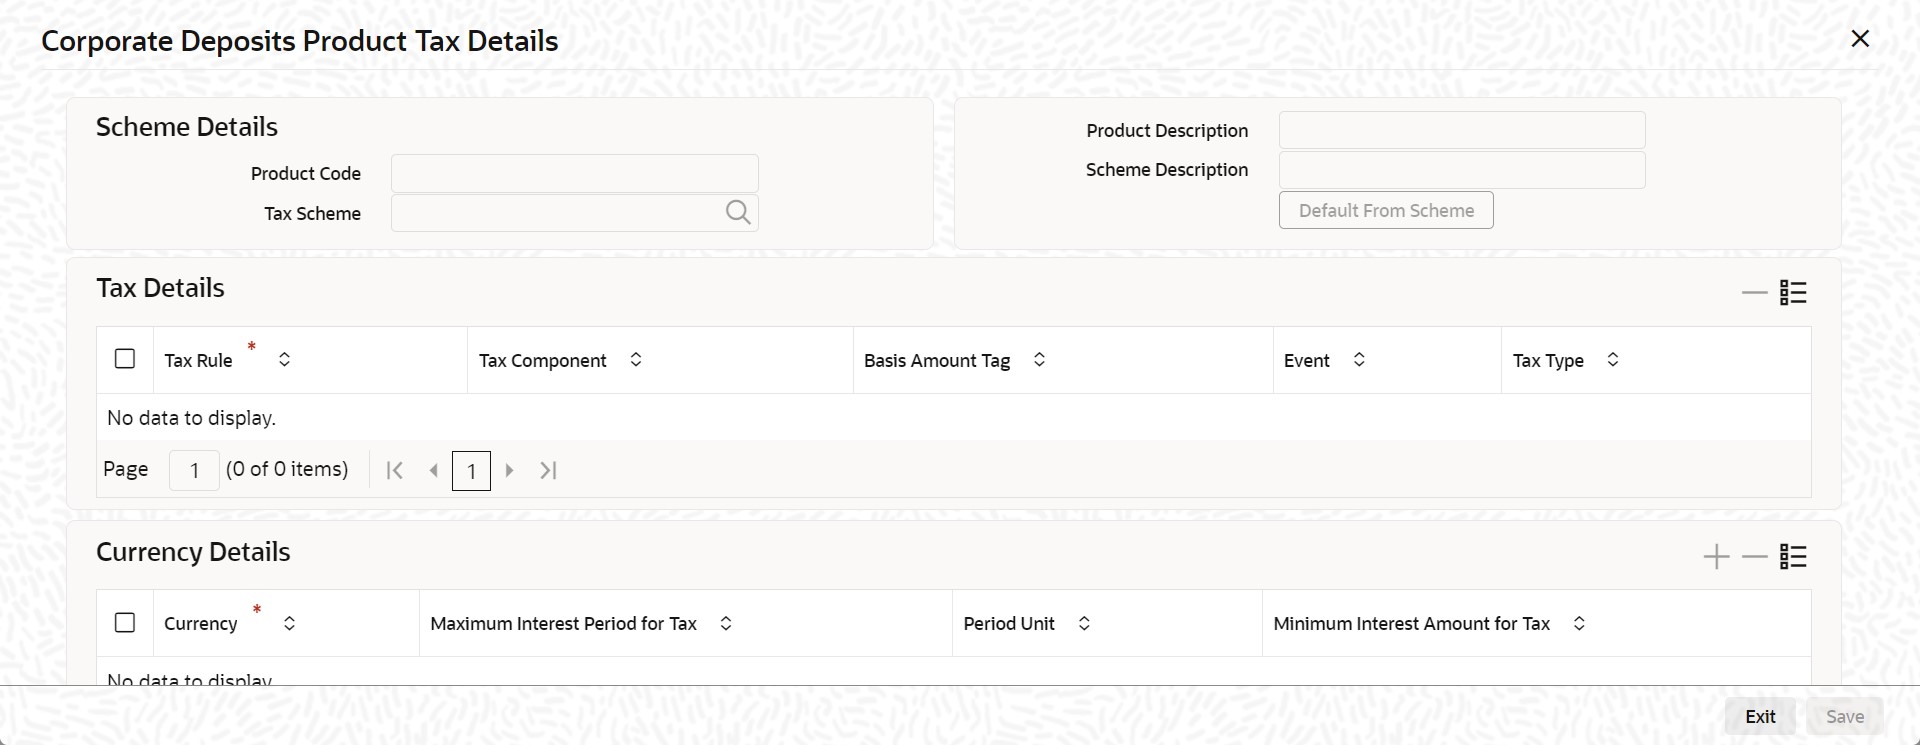
Task: Add row in Currency Details section
Action: 1716,557
